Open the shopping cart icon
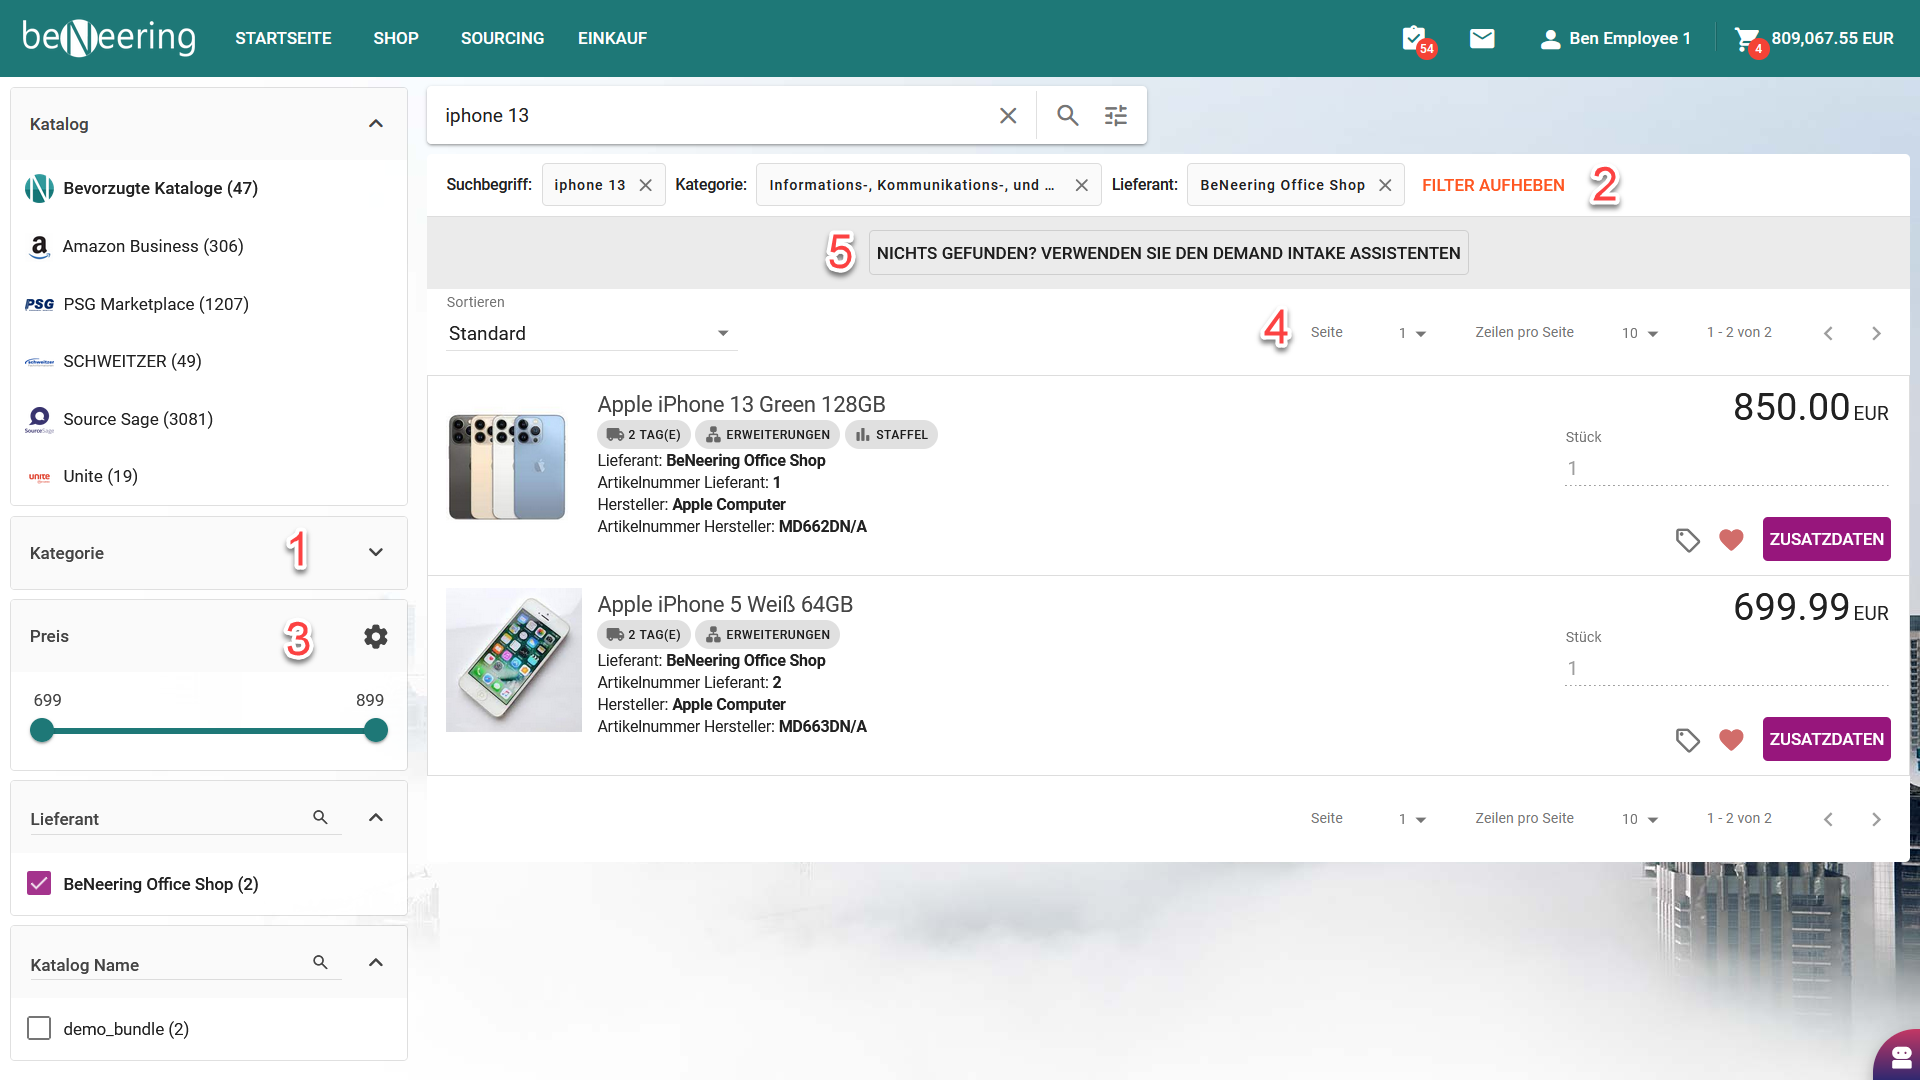This screenshot has height=1080, width=1920. click(1746, 39)
